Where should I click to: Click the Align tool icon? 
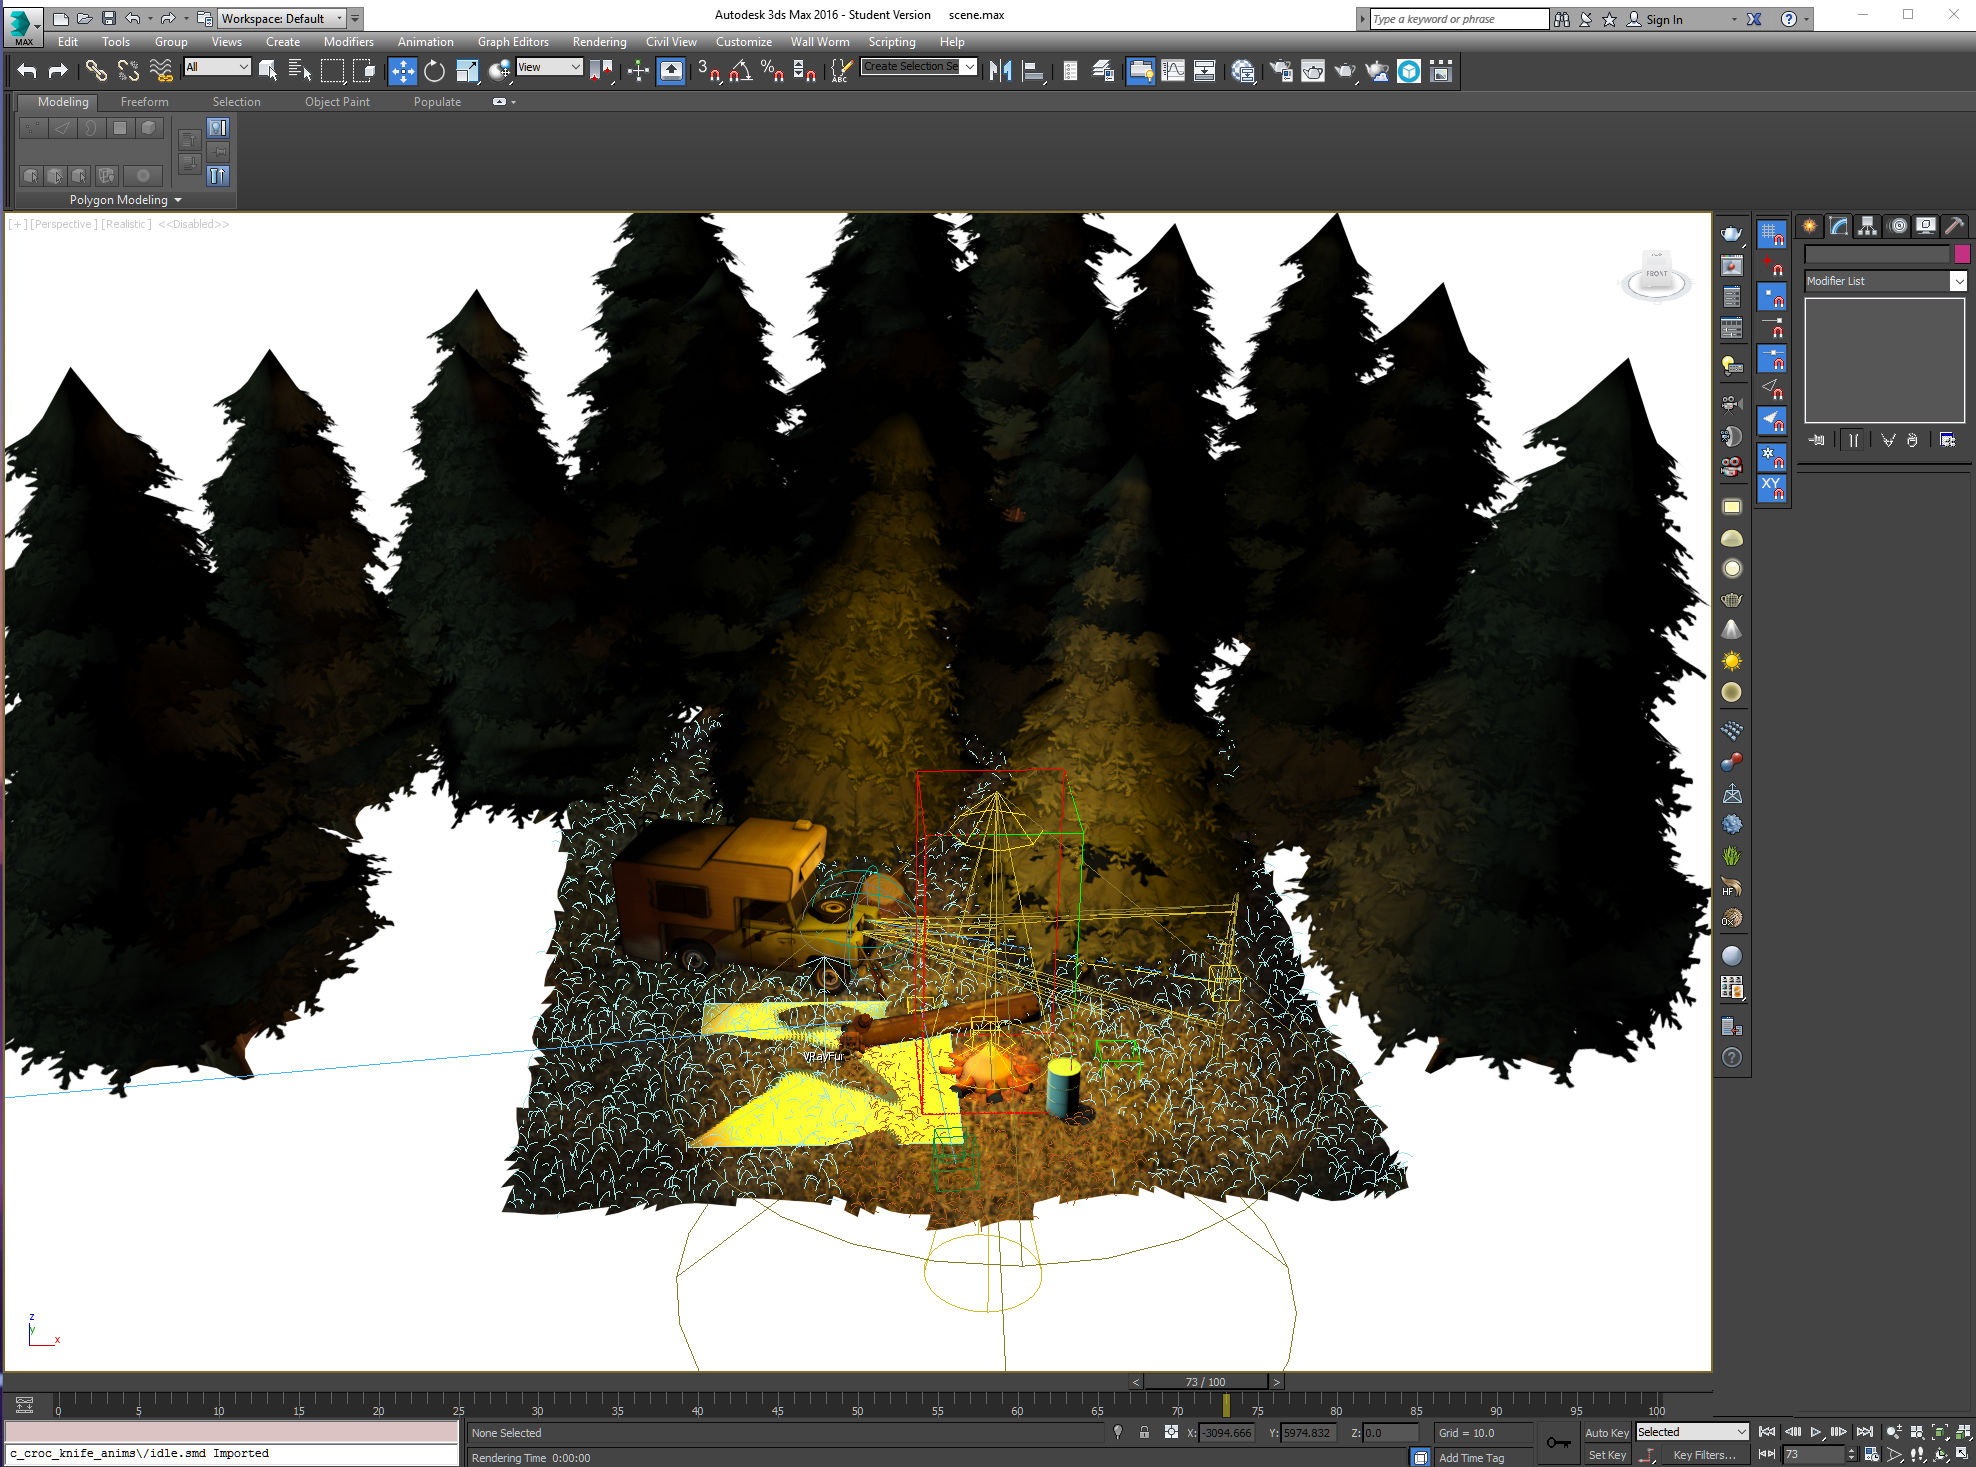[x=1034, y=70]
